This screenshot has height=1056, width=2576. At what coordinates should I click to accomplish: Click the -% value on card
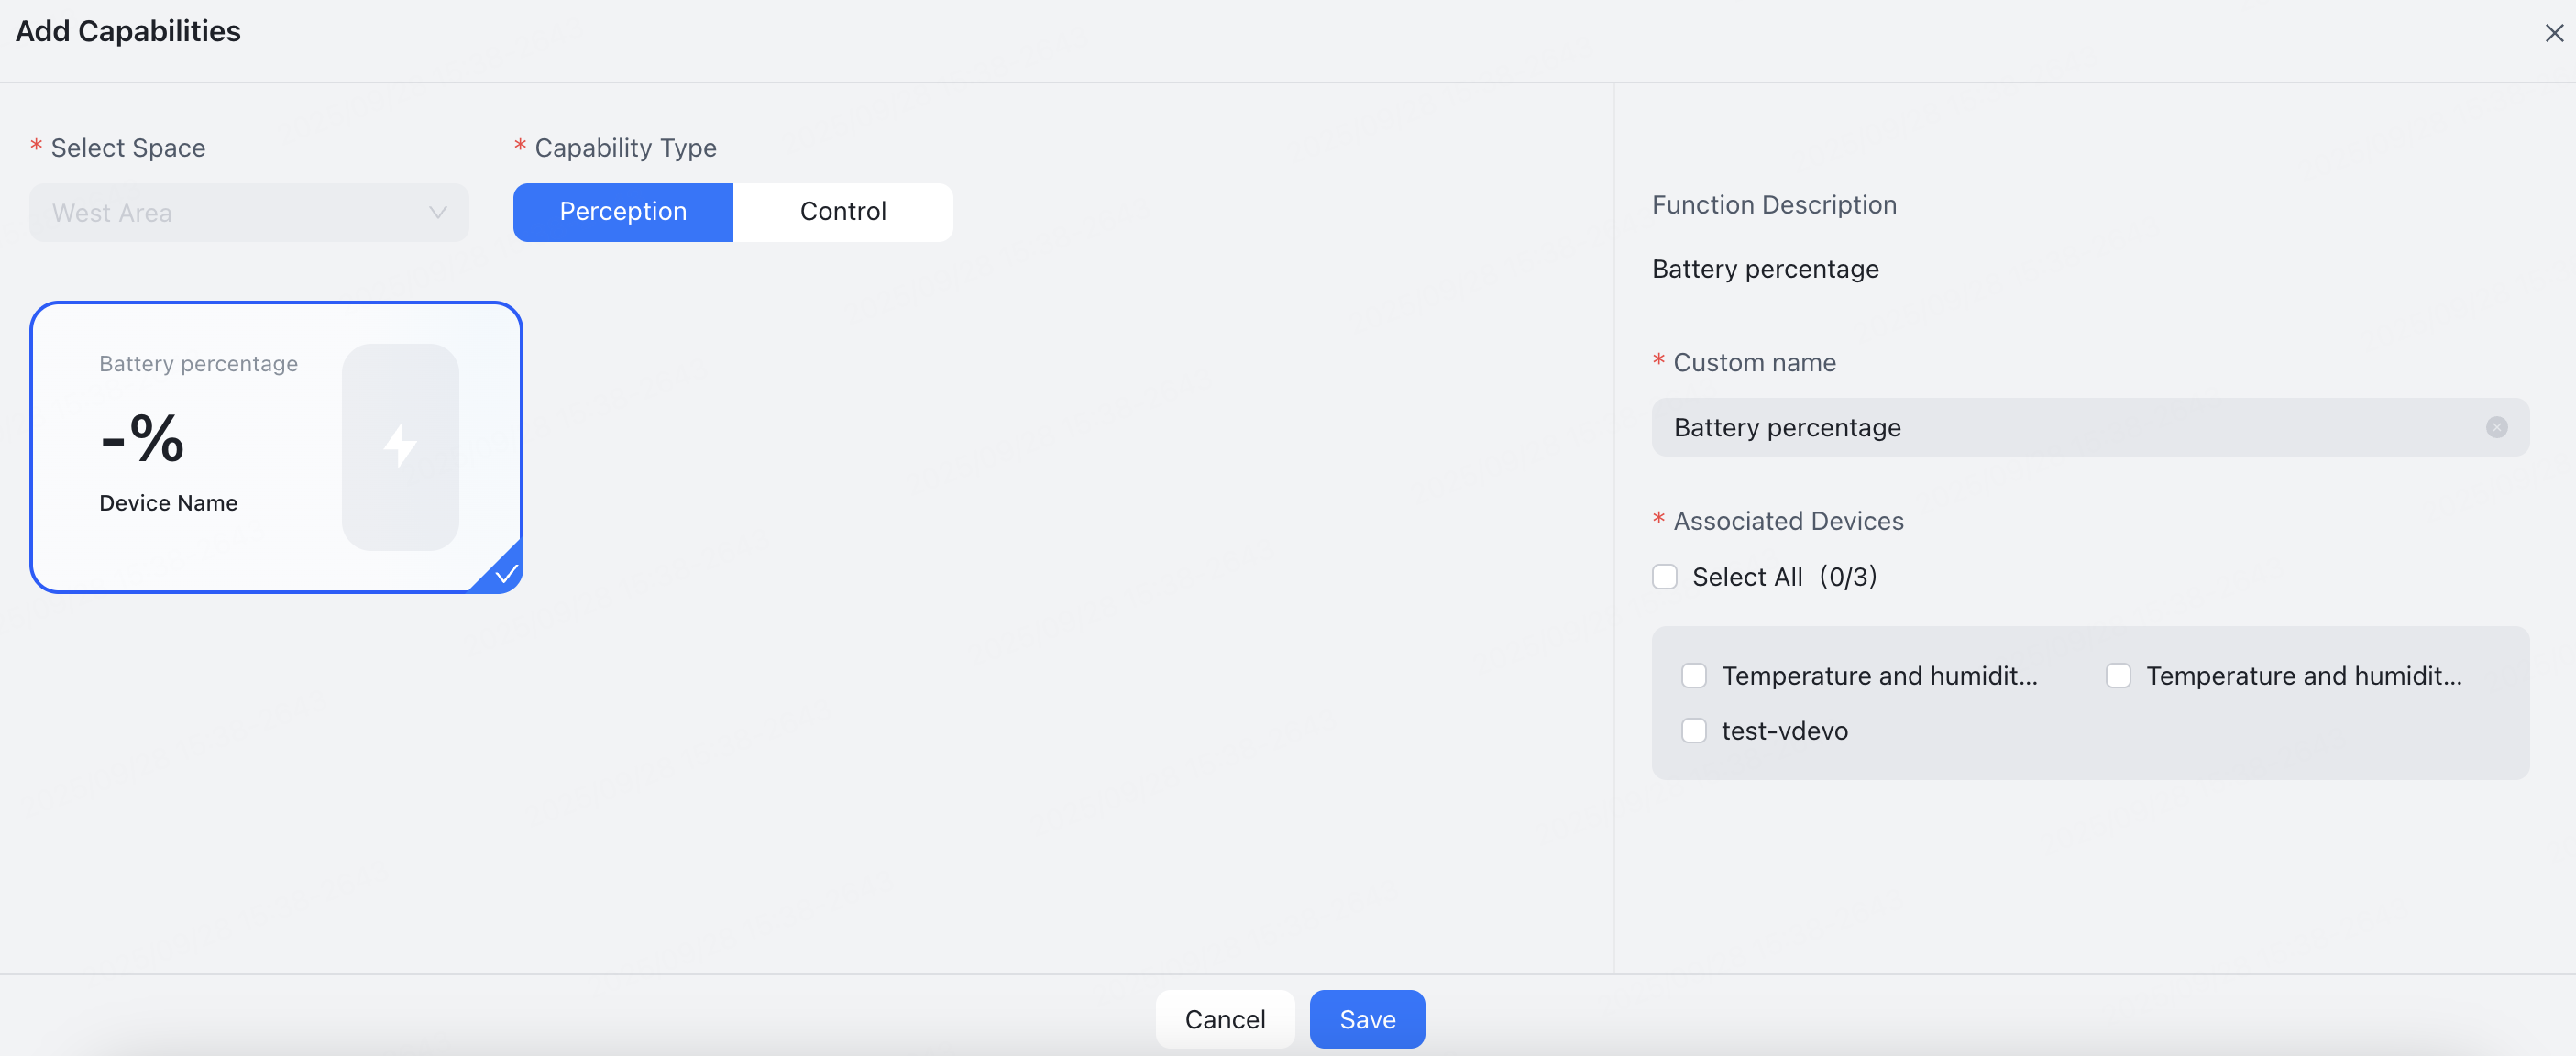point(142,438)
